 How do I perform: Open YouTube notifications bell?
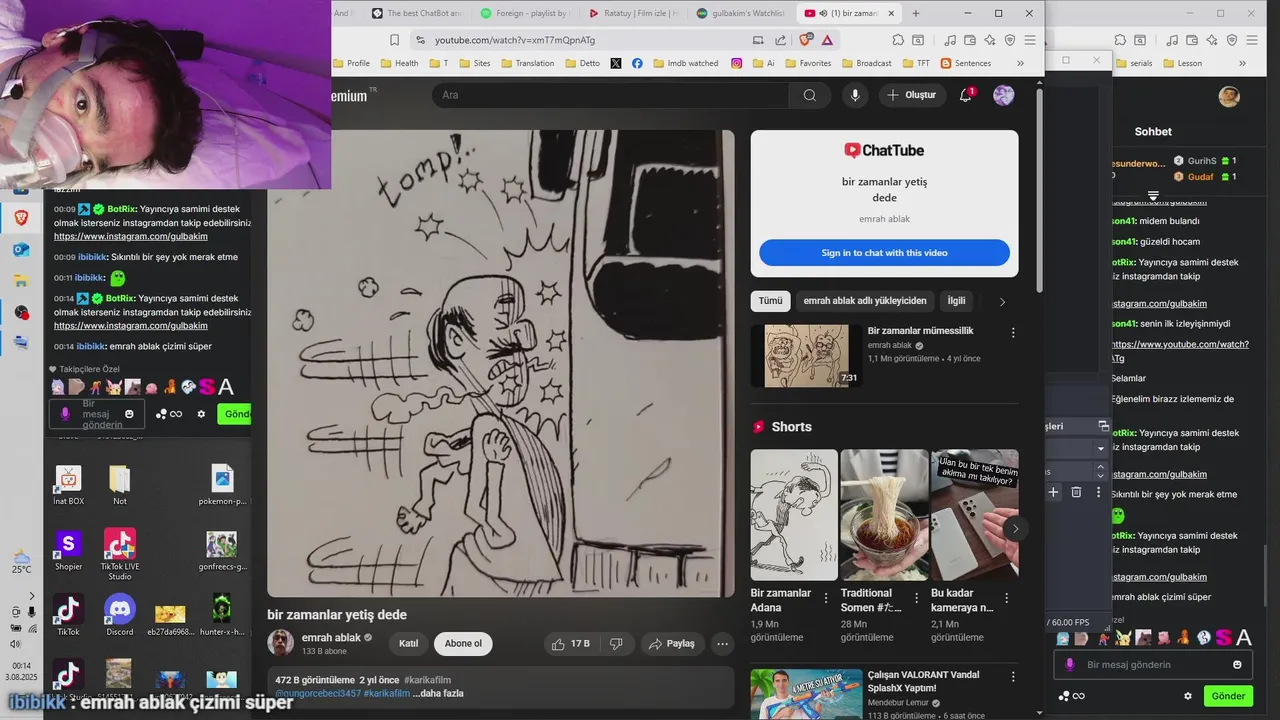(965, 95)
